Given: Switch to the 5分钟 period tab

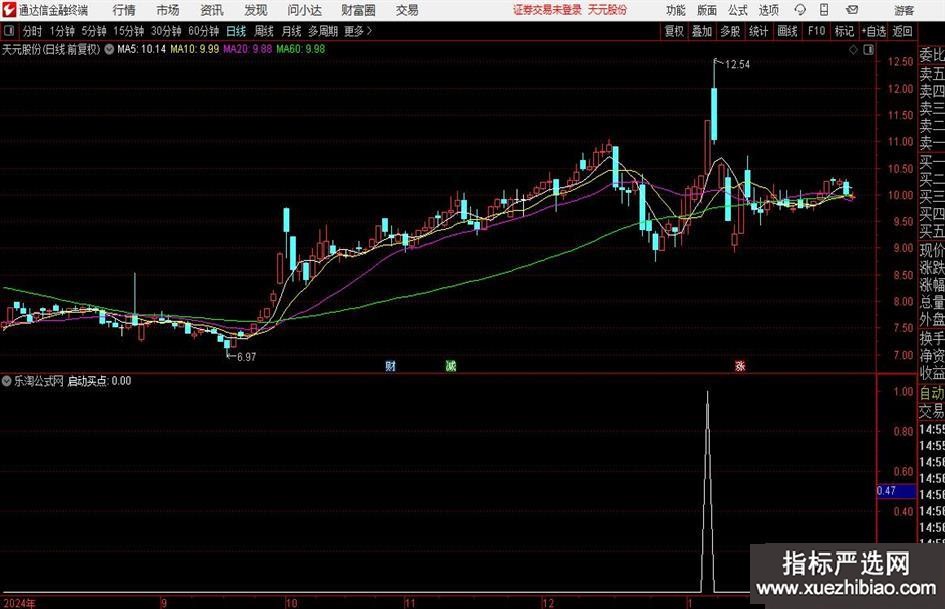Looking at the screenshot, I should tap(94, 31).
